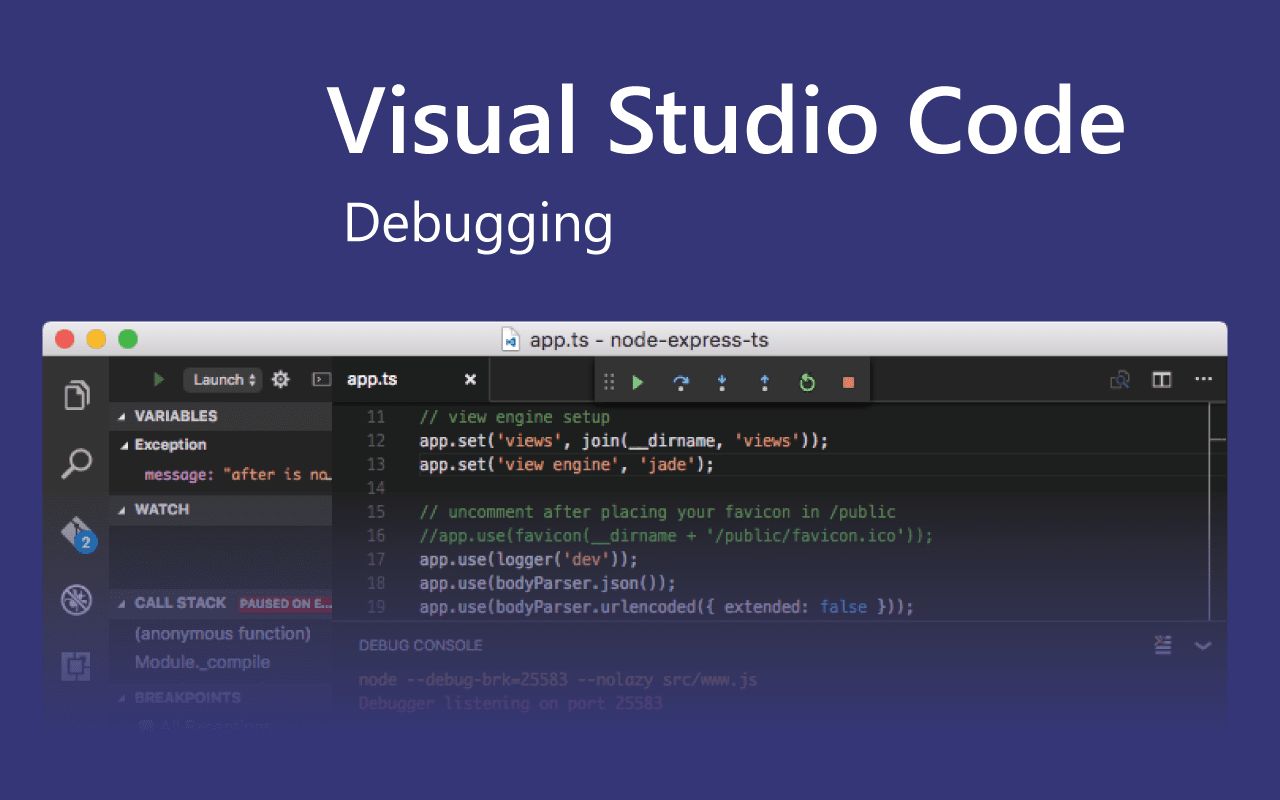This screenshot has height=800, width=1280.
Task: Split the editor
Action: [x=1162, y=380]
